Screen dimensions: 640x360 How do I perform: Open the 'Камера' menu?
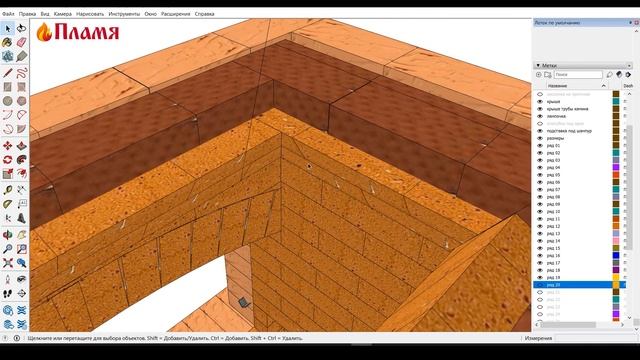pyautogui.click(x=62, y=14)
